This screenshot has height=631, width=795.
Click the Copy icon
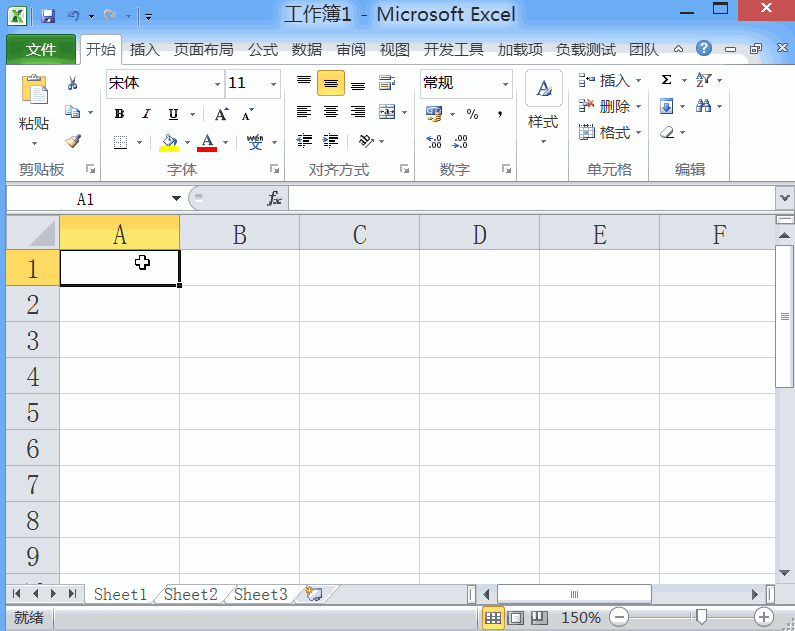73,112
